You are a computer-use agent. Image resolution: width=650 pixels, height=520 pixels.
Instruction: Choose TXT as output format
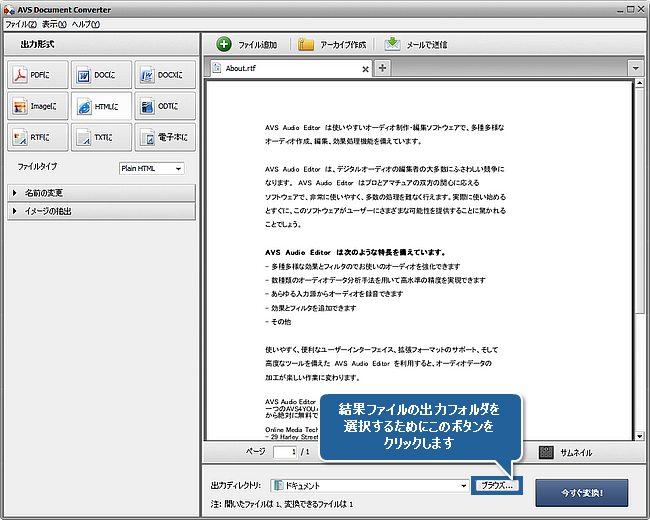click(102, 137)
